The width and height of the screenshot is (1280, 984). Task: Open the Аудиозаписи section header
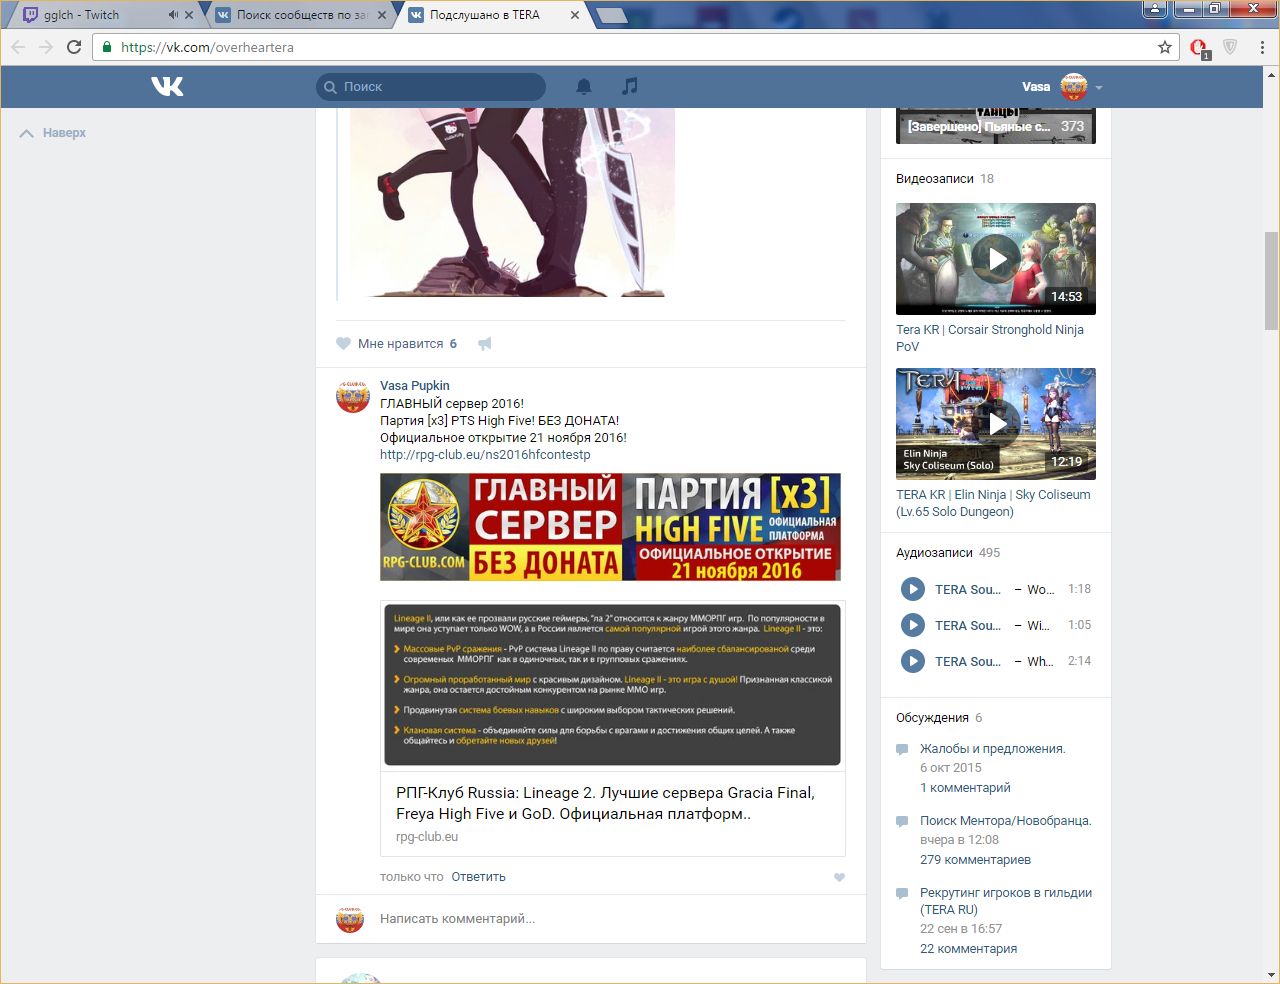(x=934, y=553)
